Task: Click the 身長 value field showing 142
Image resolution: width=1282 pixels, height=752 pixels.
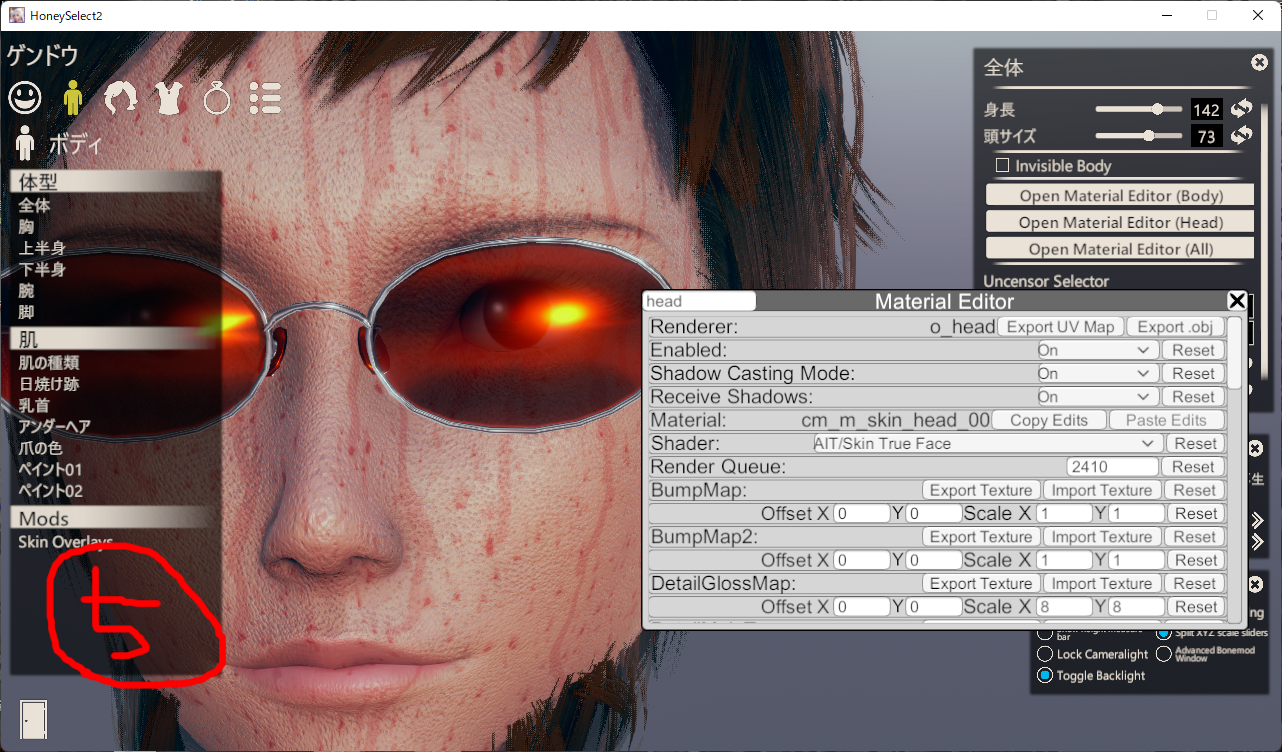Action: pyautogui.click(x=1206, y=110)
